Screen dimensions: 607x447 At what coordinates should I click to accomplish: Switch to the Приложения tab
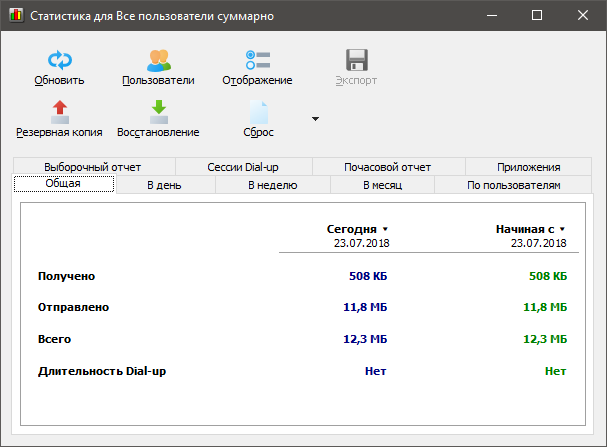click(x=529, y=167)
